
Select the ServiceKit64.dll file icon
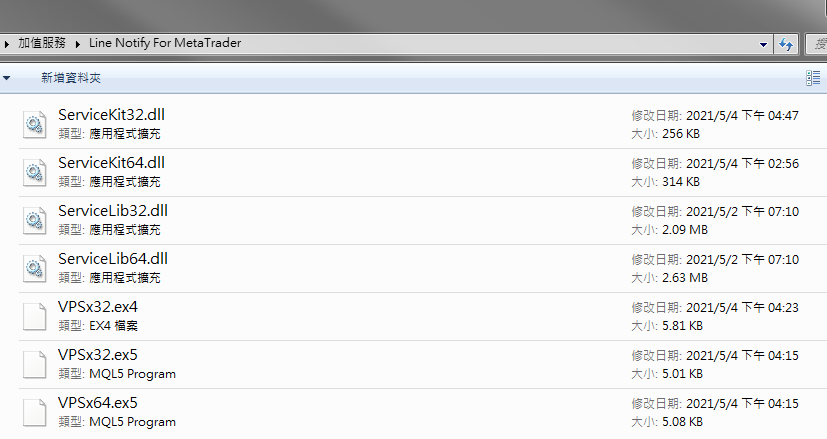click(x=34, y=172)
